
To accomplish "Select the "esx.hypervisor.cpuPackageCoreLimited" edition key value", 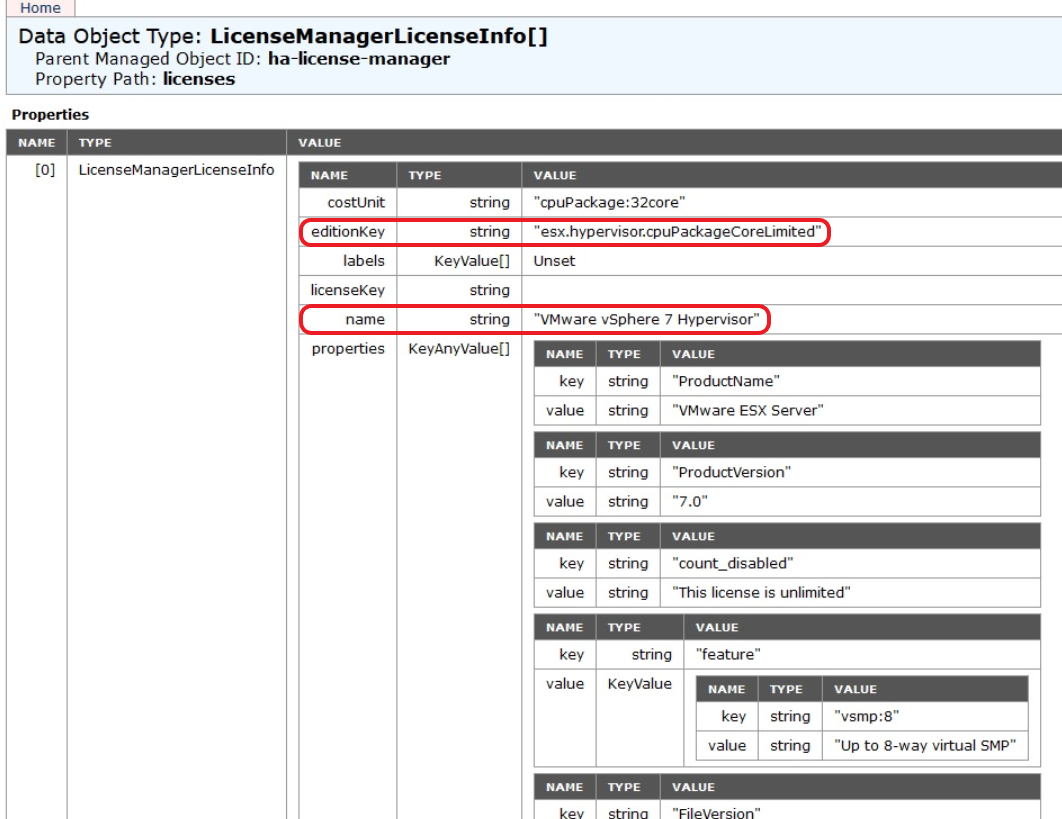I will pos(677,232).
